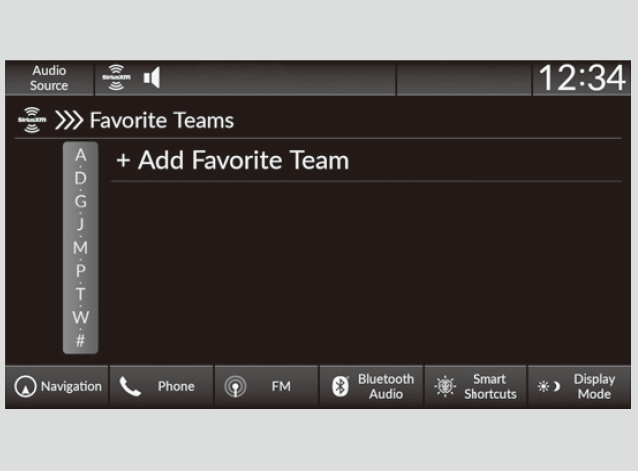Open the Audio Source menu
The width and height of the screenshot is (638, 471).
tap(48, 78)
